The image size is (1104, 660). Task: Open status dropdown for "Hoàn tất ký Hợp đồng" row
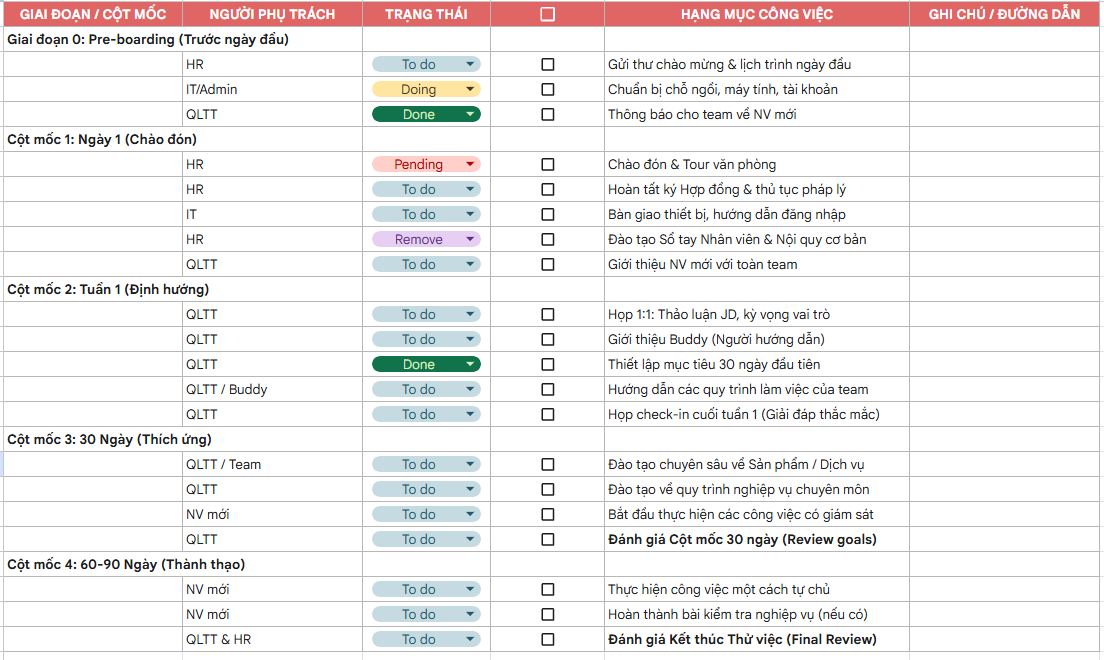tap(470, 189)
